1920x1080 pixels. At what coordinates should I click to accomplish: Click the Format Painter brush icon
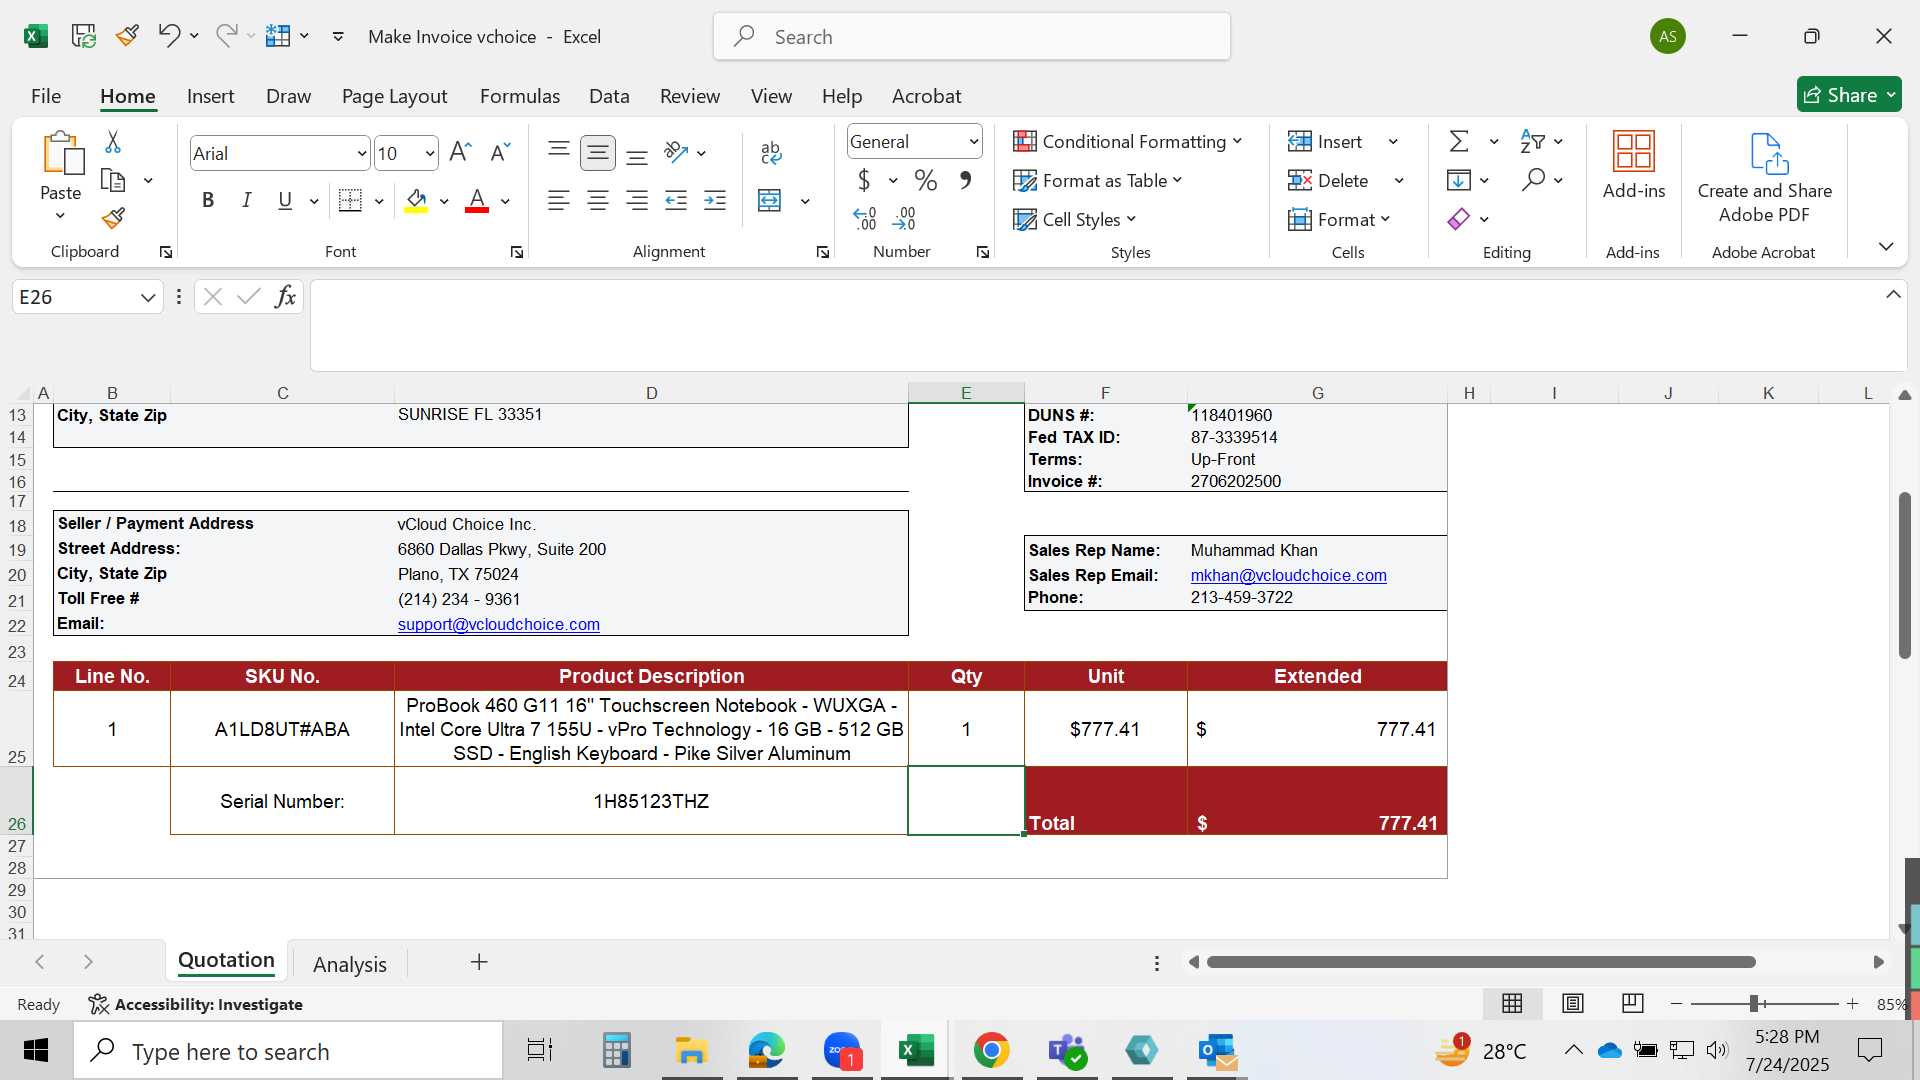tap(113, 218)
